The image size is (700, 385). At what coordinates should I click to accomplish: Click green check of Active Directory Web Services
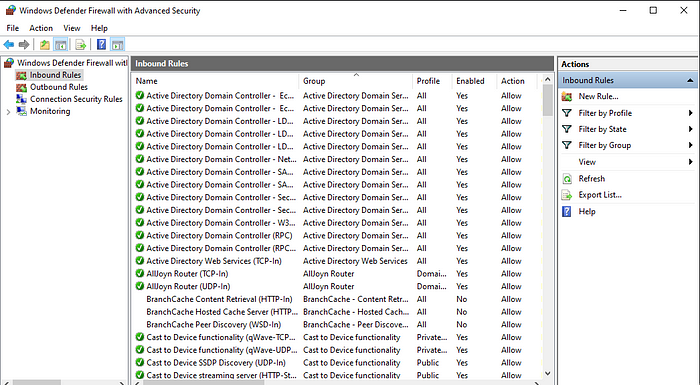(140, 261)
